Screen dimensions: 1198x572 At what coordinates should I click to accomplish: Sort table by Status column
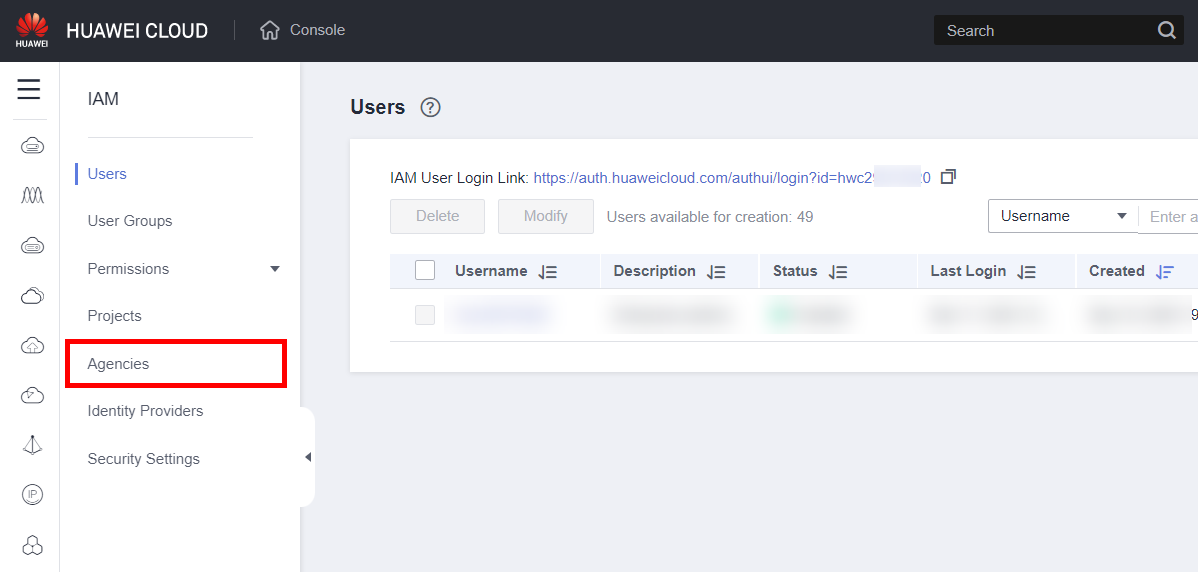point(838,272)
